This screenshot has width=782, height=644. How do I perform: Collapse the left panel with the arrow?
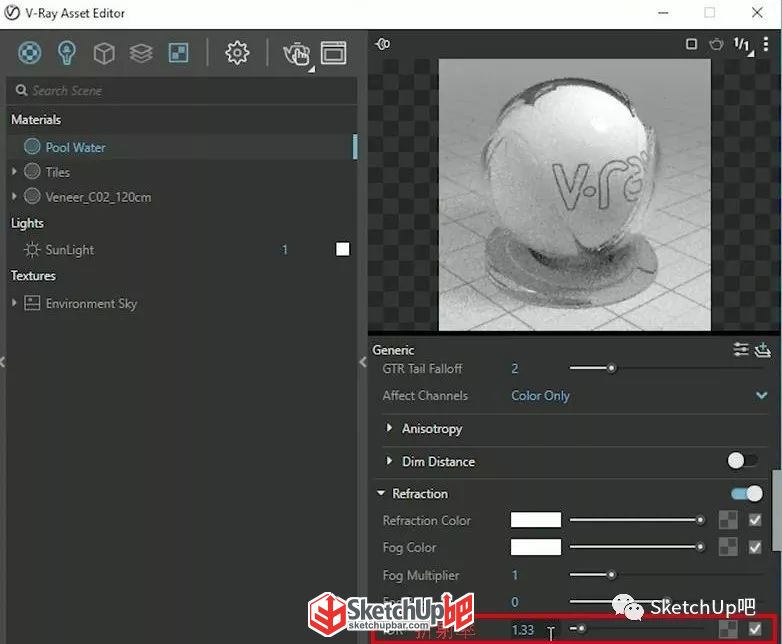[x=2, y=363]
